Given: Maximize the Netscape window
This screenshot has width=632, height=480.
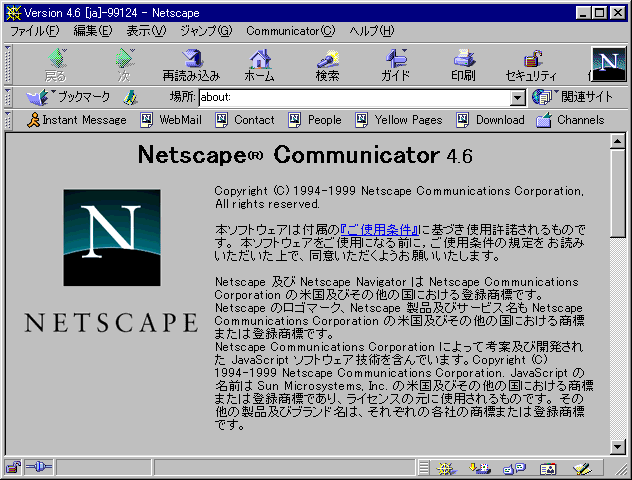Looking at the screenshot, I should [x=599, y=13].
